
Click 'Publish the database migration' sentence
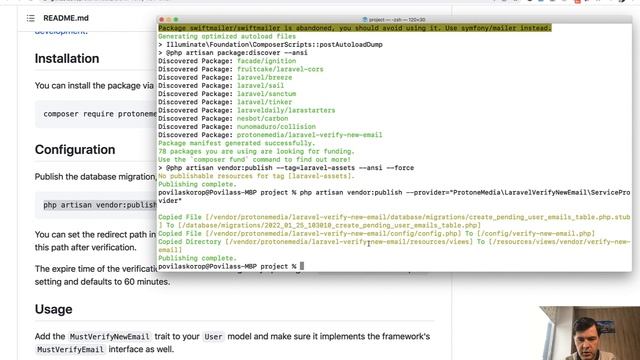[96, 177]
